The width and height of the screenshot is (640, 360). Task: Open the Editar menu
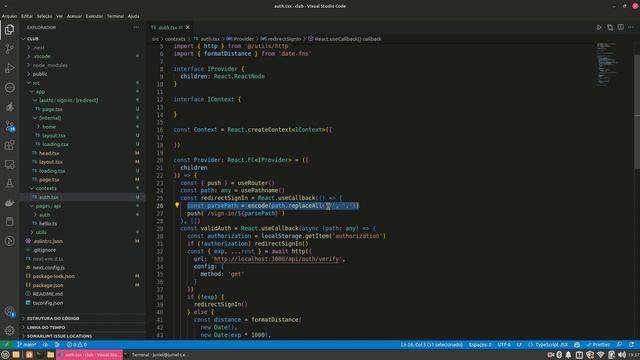click(27, 16)
